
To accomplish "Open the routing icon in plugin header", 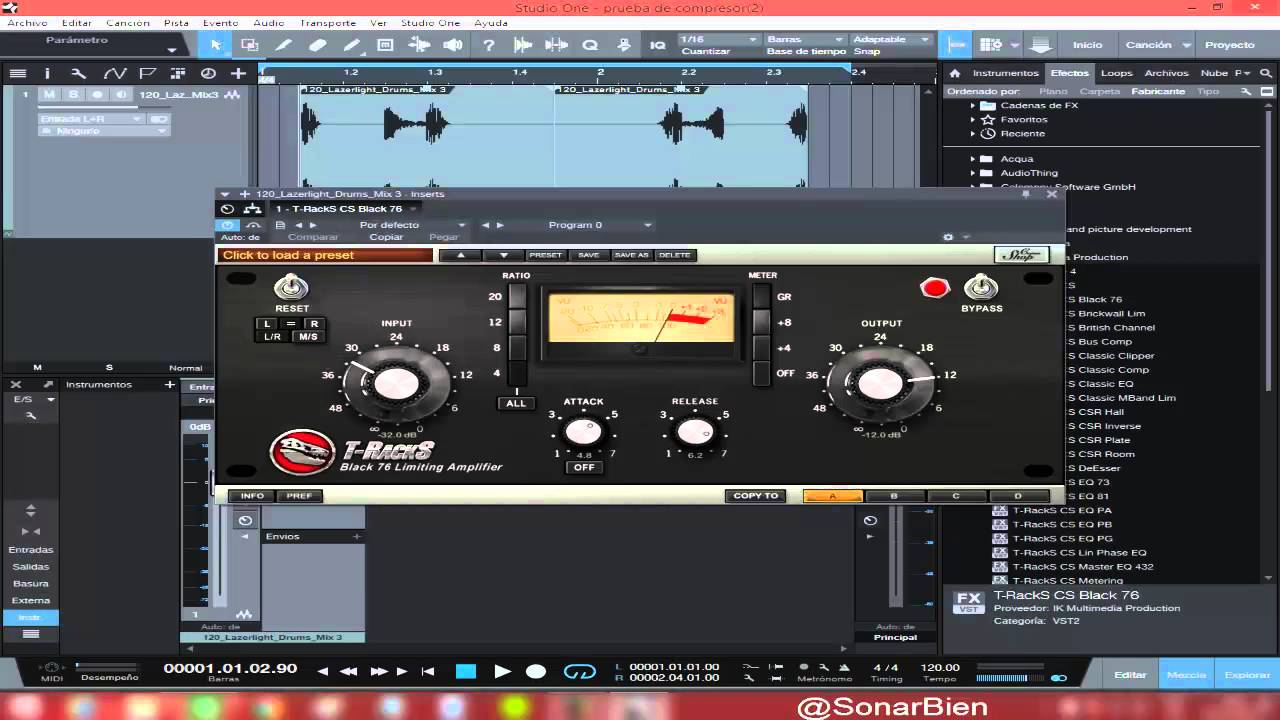I will coord(253,209).
